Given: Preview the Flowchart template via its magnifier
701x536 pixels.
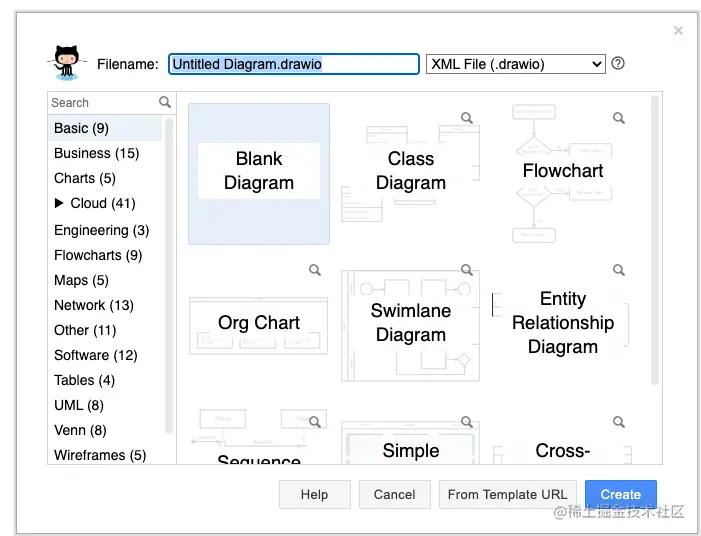Looking at the screenshot, I should (x=619, y=118).
